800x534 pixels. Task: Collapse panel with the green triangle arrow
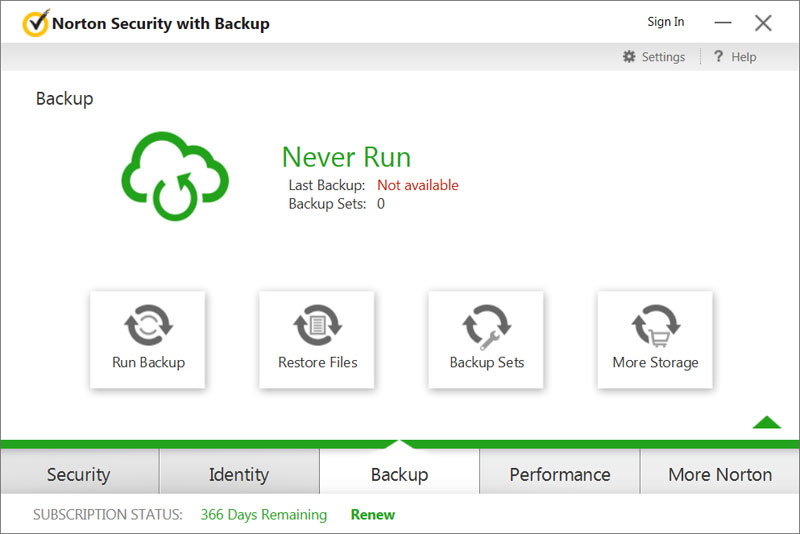pyautogui.click(x=766, y=422)
